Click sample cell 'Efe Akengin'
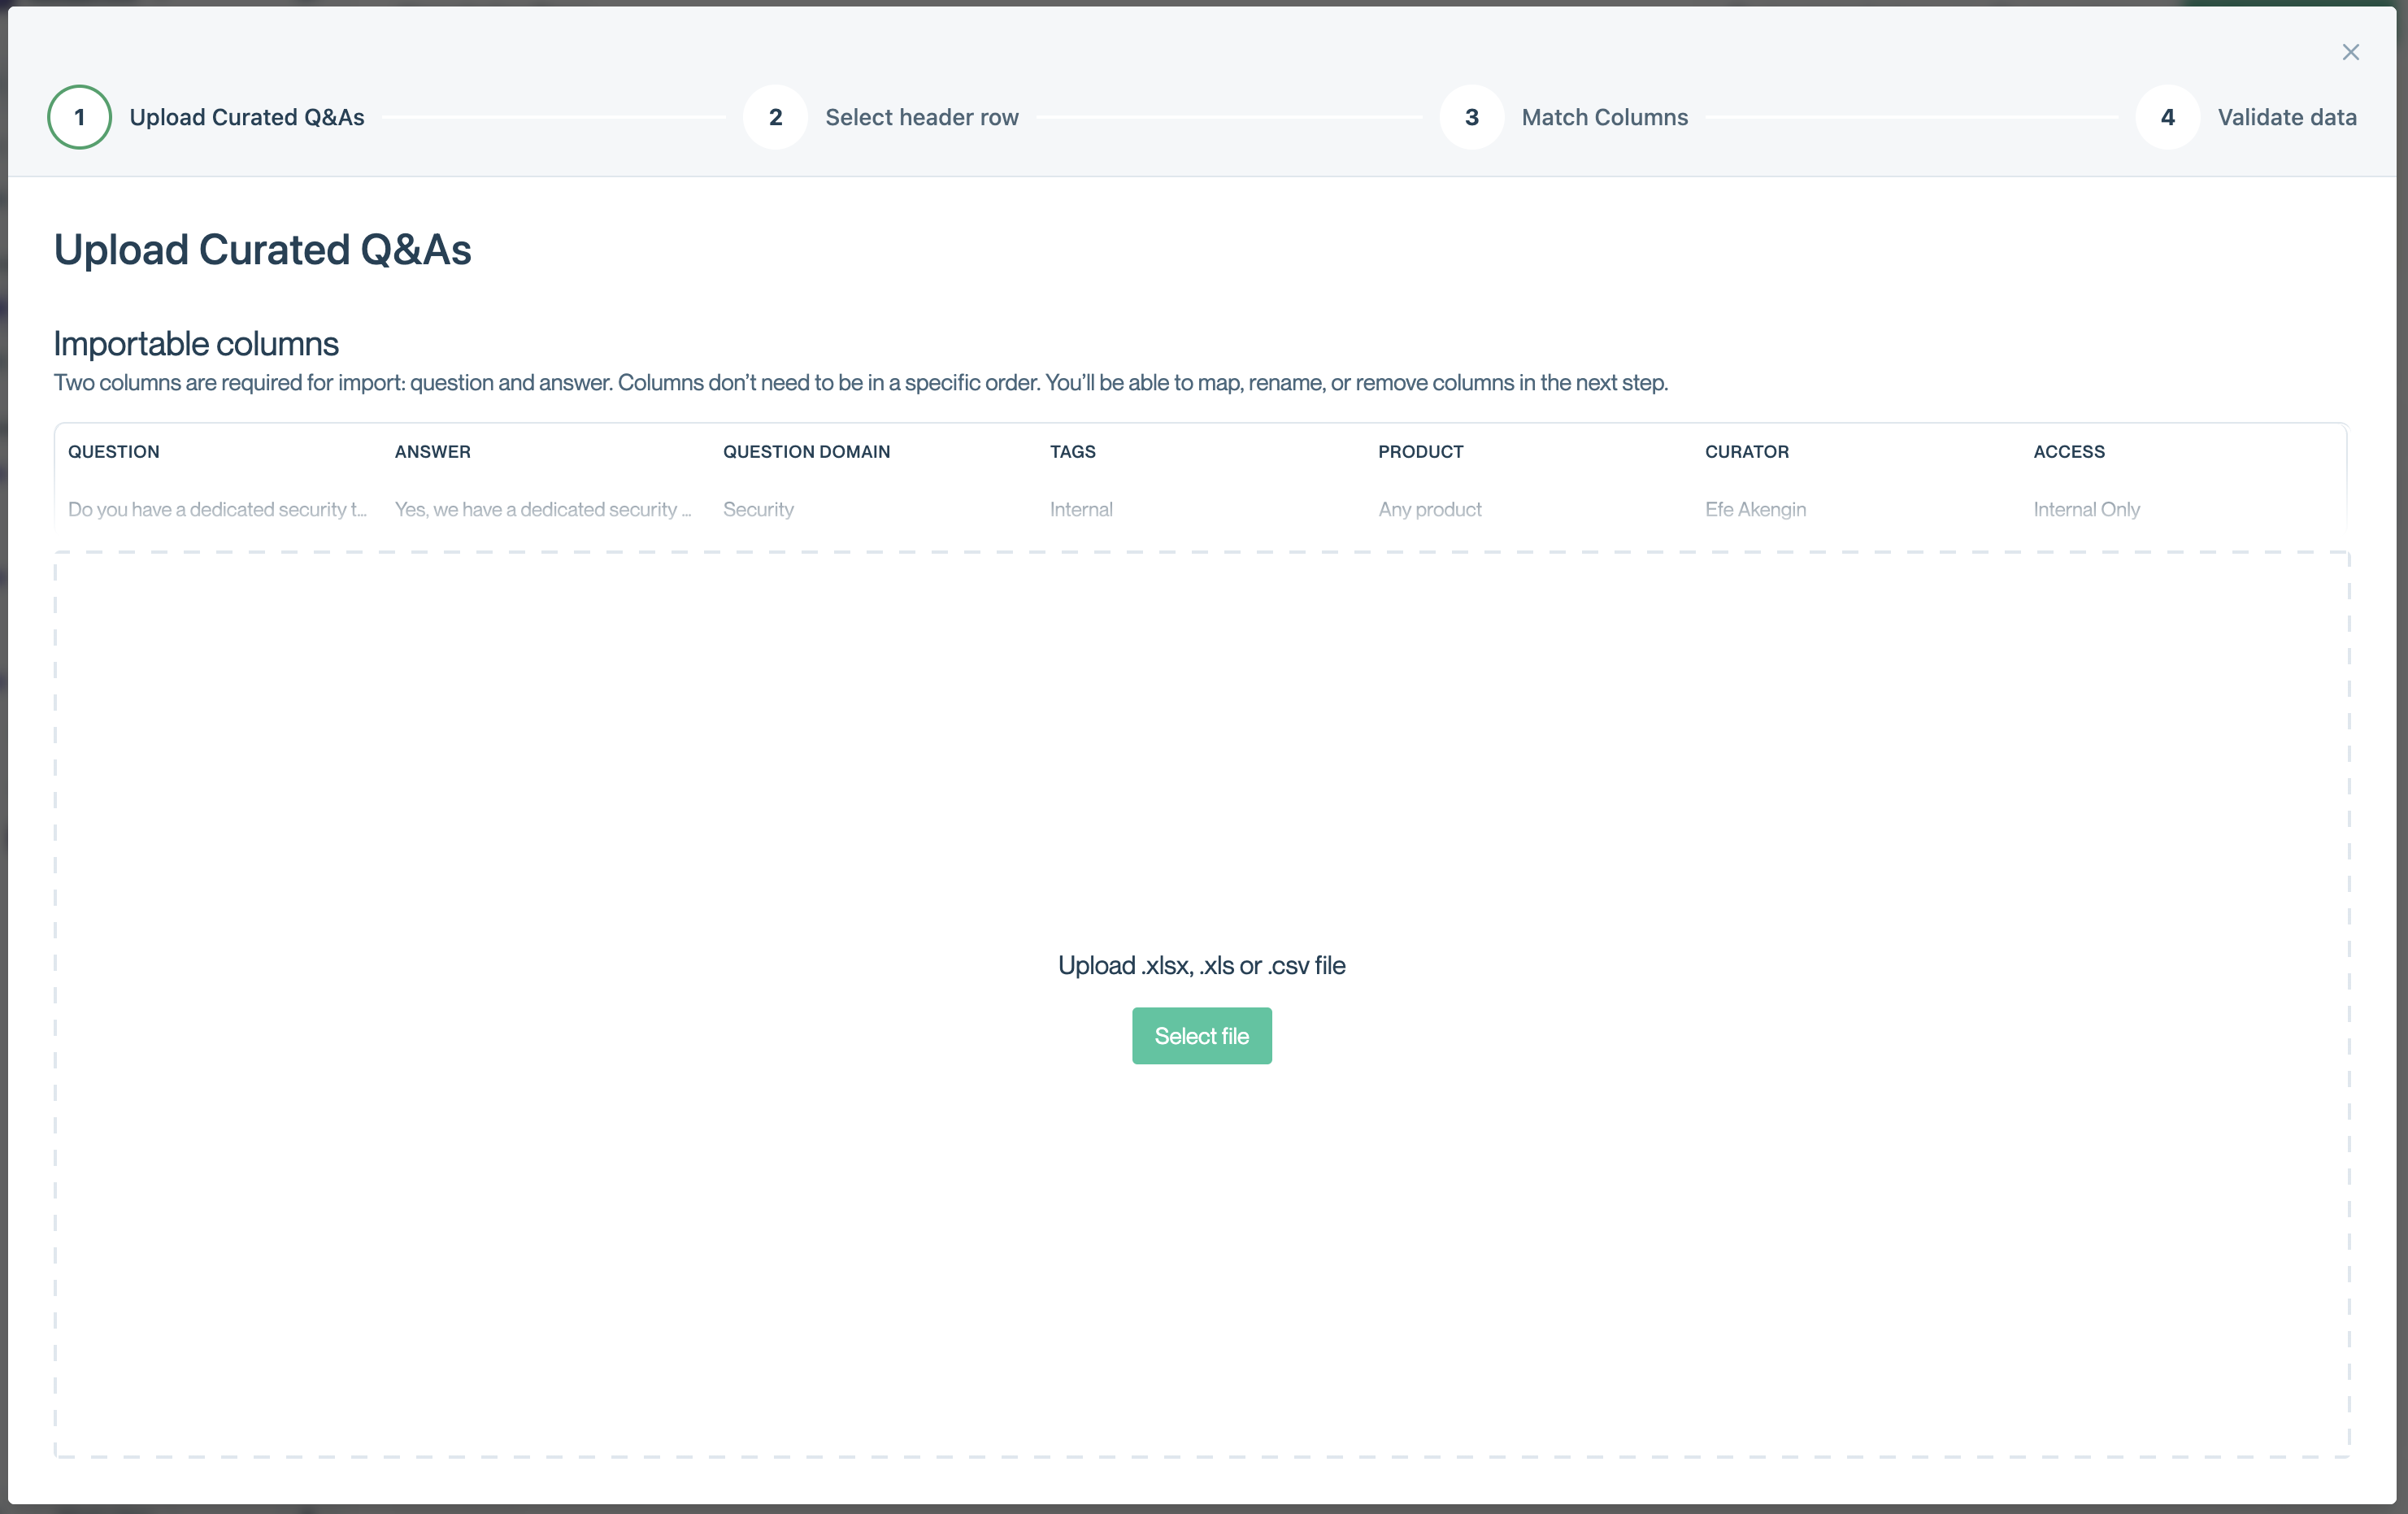2408x1514 pixels. [1755, 509]
